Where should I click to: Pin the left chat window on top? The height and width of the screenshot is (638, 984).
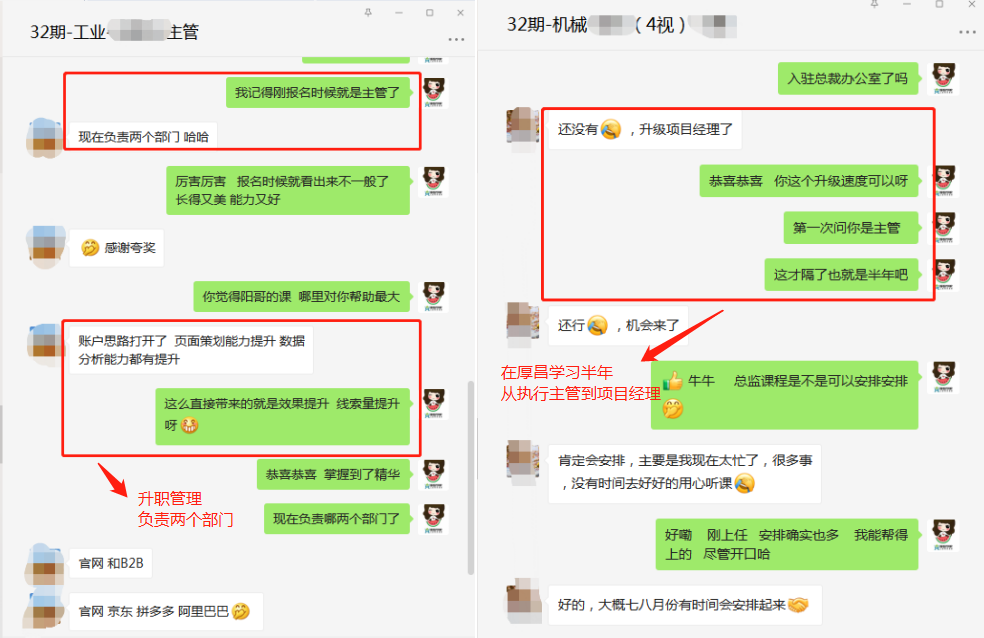(368, 13)
